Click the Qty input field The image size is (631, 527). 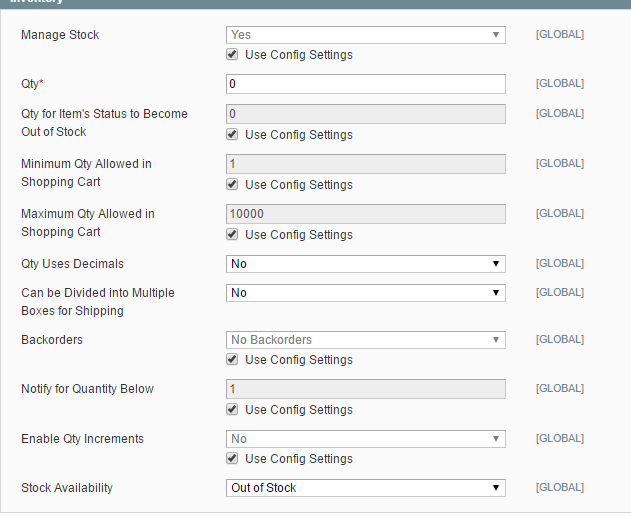click(365, 84)
